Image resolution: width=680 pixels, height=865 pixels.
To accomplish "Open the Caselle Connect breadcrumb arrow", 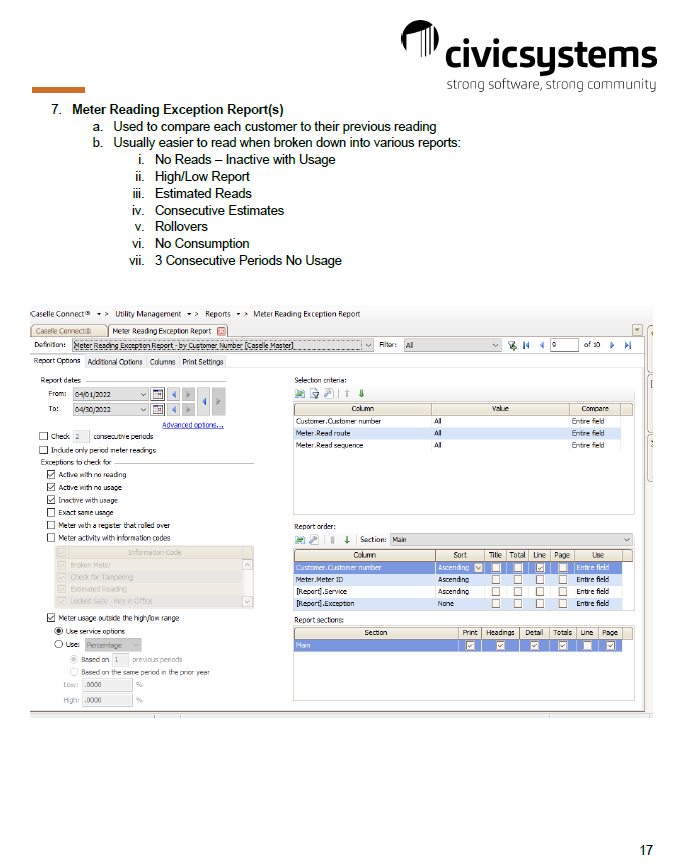I will (x=99, y=314).
